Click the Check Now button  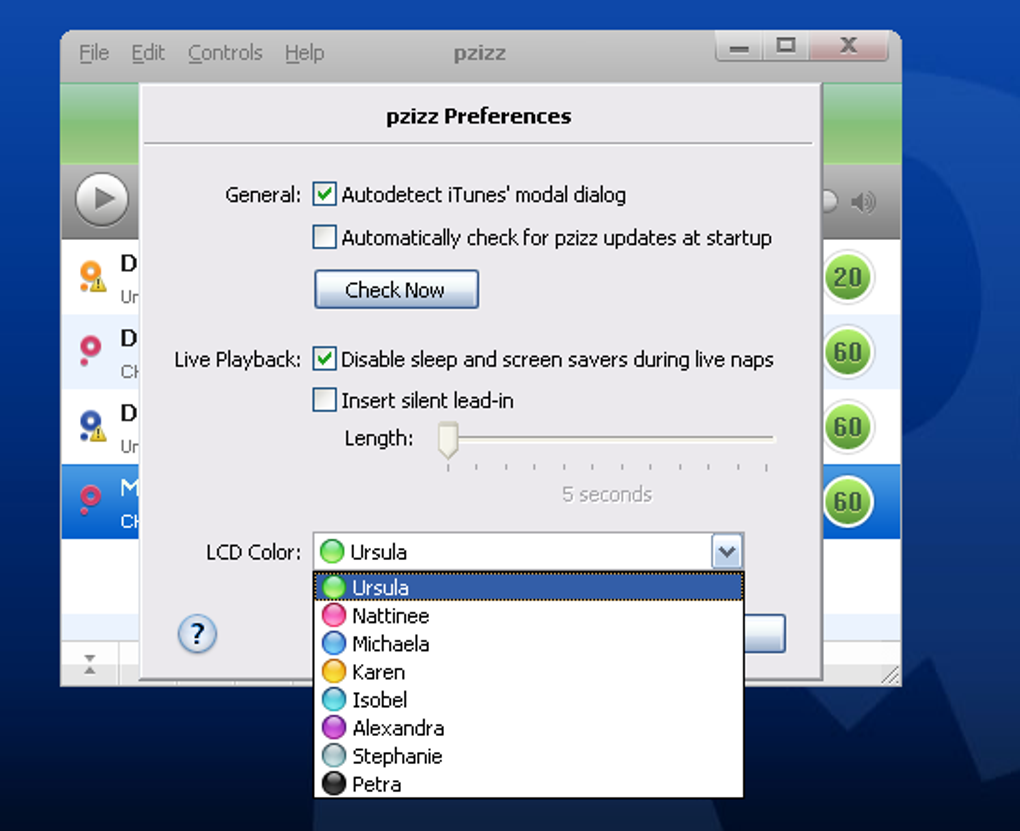click(396, 290)
